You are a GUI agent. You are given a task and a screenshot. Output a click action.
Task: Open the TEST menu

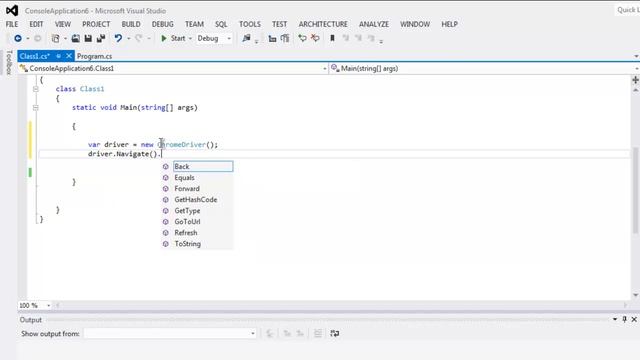[x=280, y=24]
